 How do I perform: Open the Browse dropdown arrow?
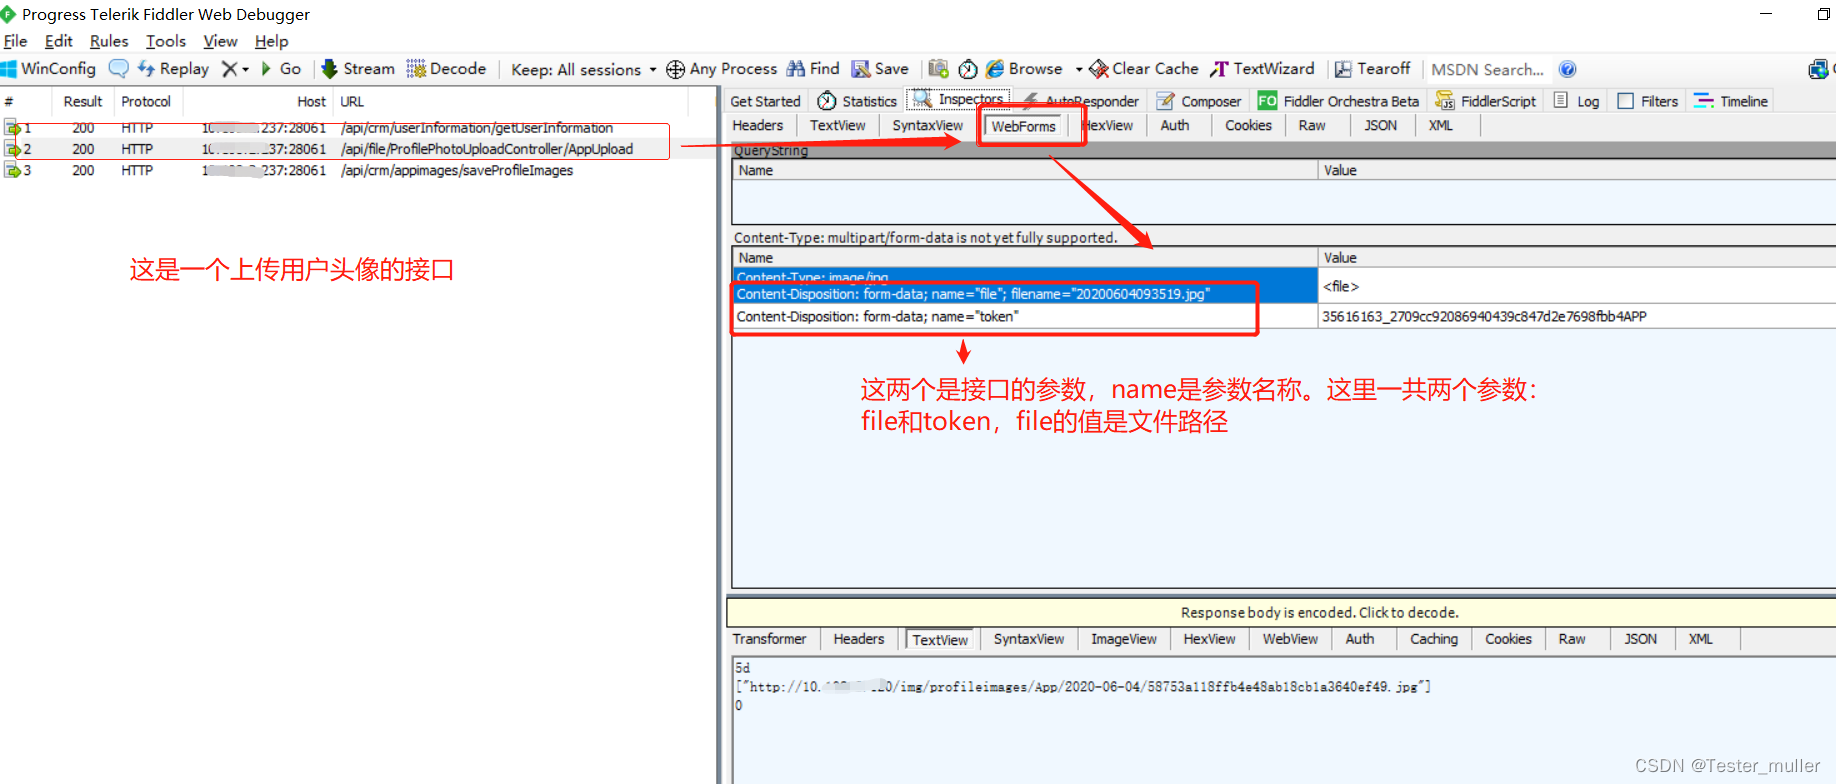click(1079, 69)
